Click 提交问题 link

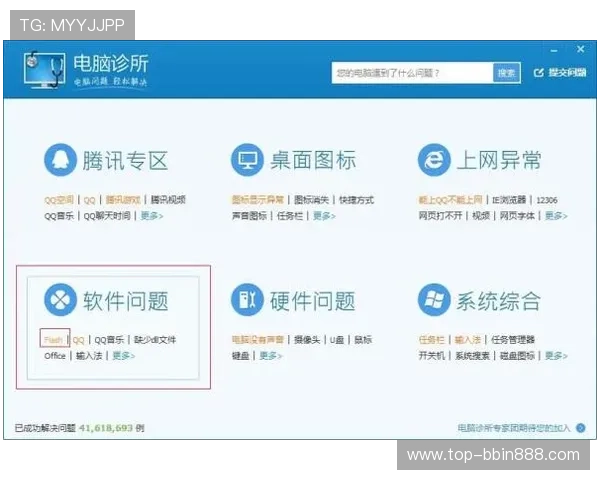tap(567, 72)
